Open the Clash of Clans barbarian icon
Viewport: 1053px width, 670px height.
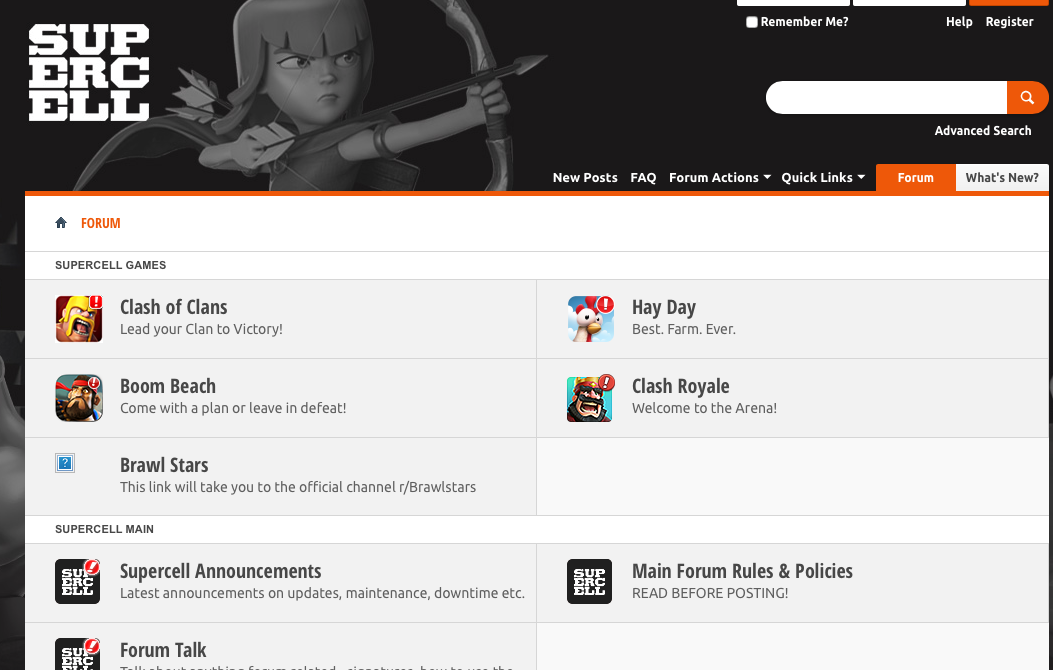[x=79, y=319]
